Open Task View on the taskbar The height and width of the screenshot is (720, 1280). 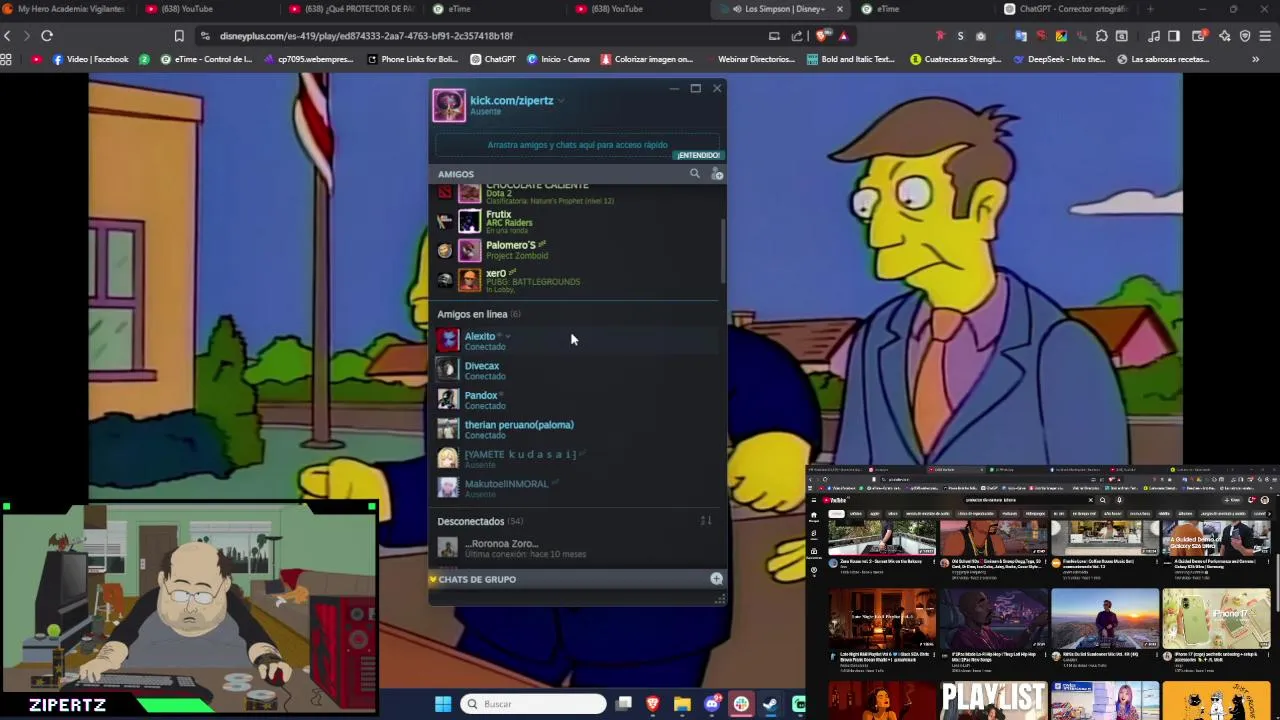(624, 704)
